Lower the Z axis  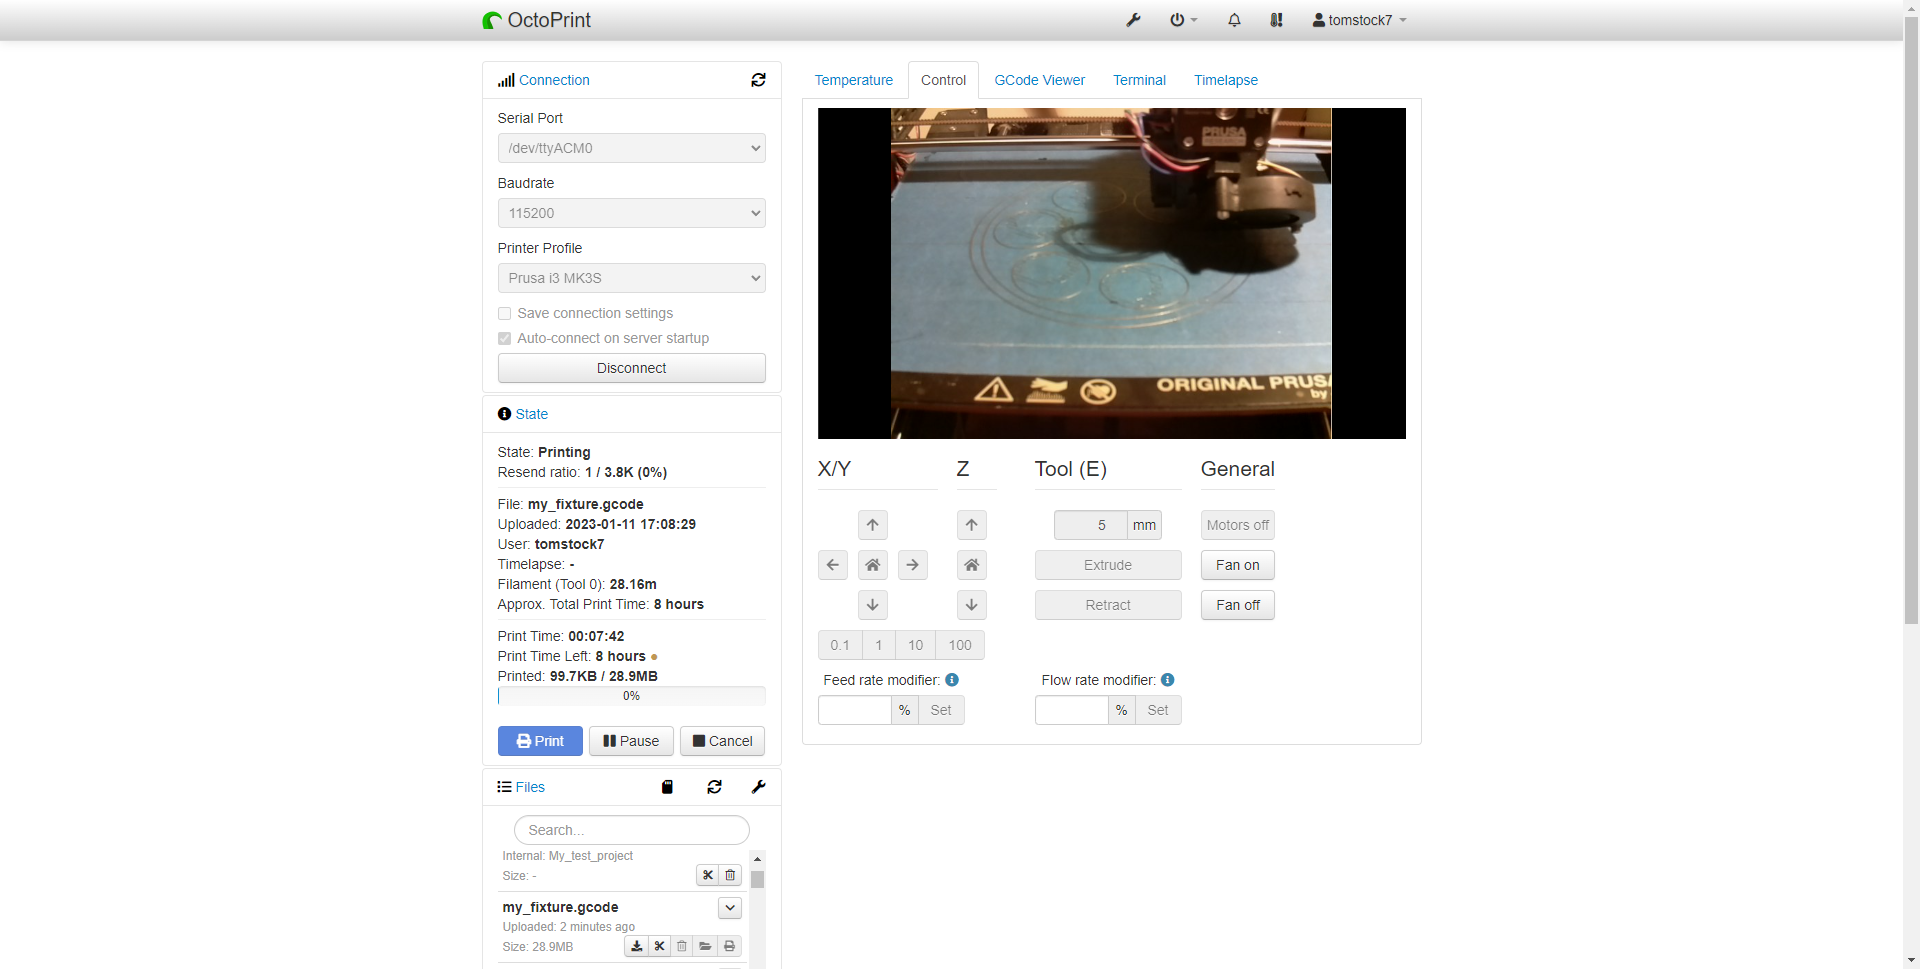[972, 605]
